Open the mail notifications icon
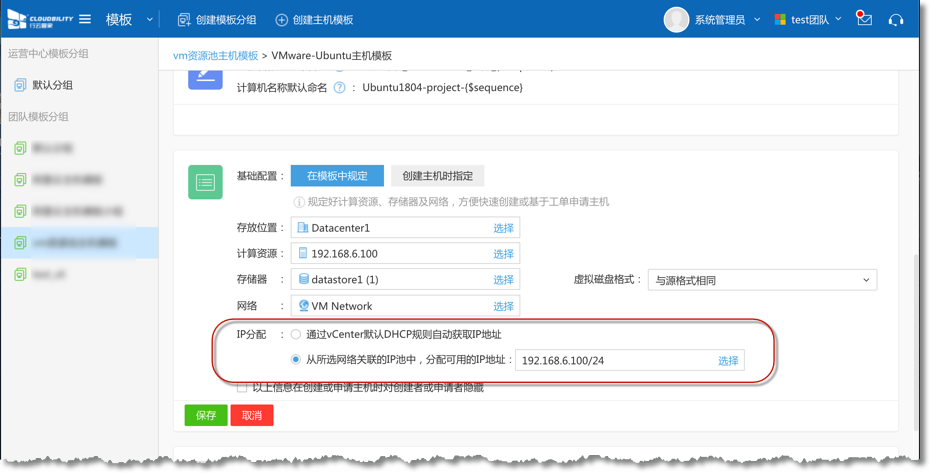Viewport: 930px width, 474px height. 865,20
